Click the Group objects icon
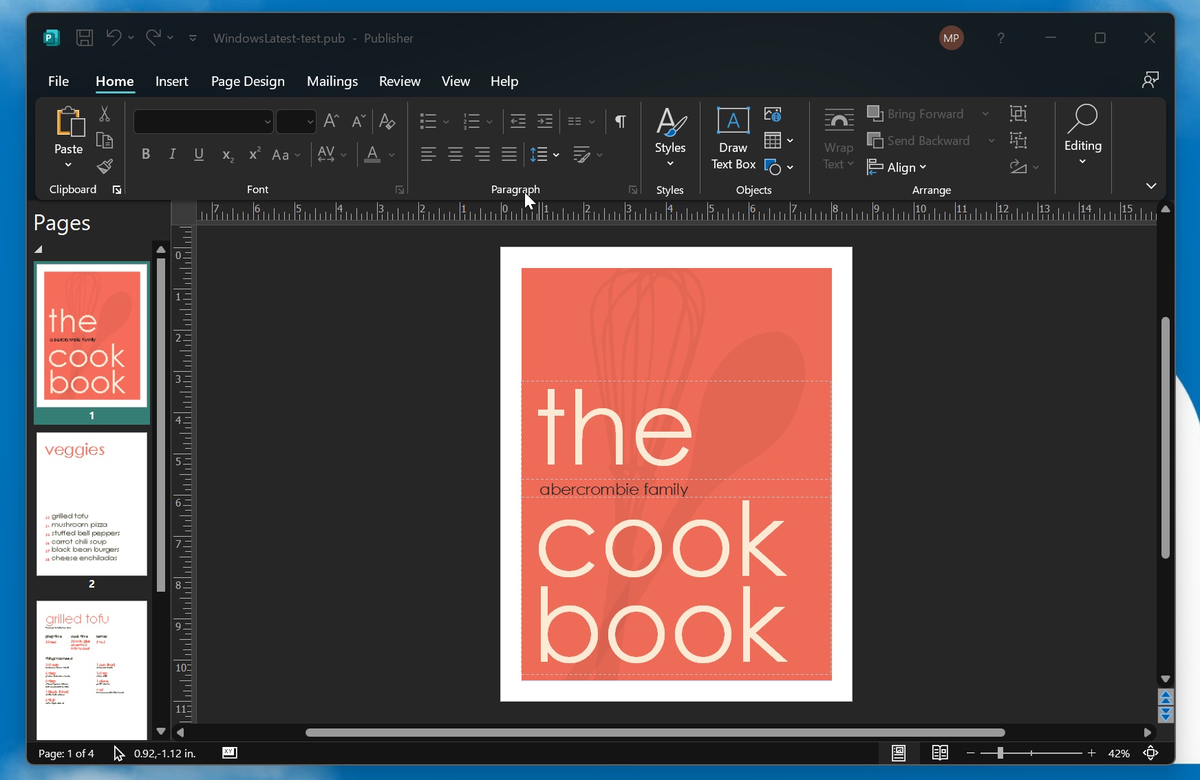1200x780 pixels. pyautogui.click(x=1018, y=114)
